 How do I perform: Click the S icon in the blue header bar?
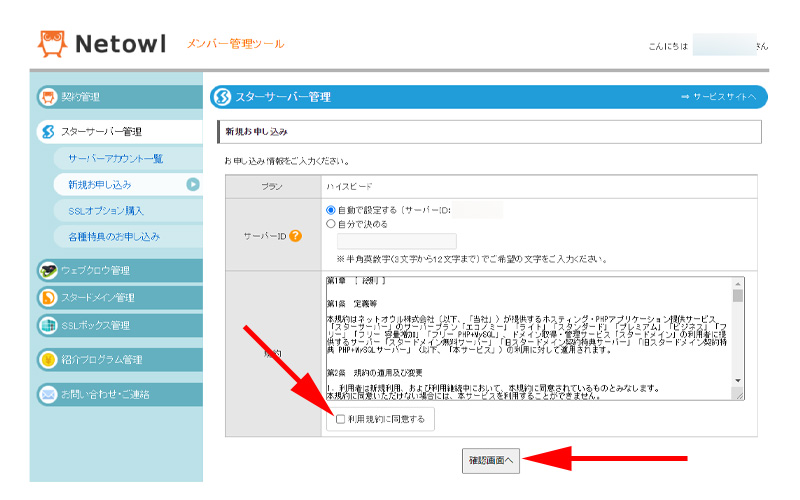coord(222,96)
